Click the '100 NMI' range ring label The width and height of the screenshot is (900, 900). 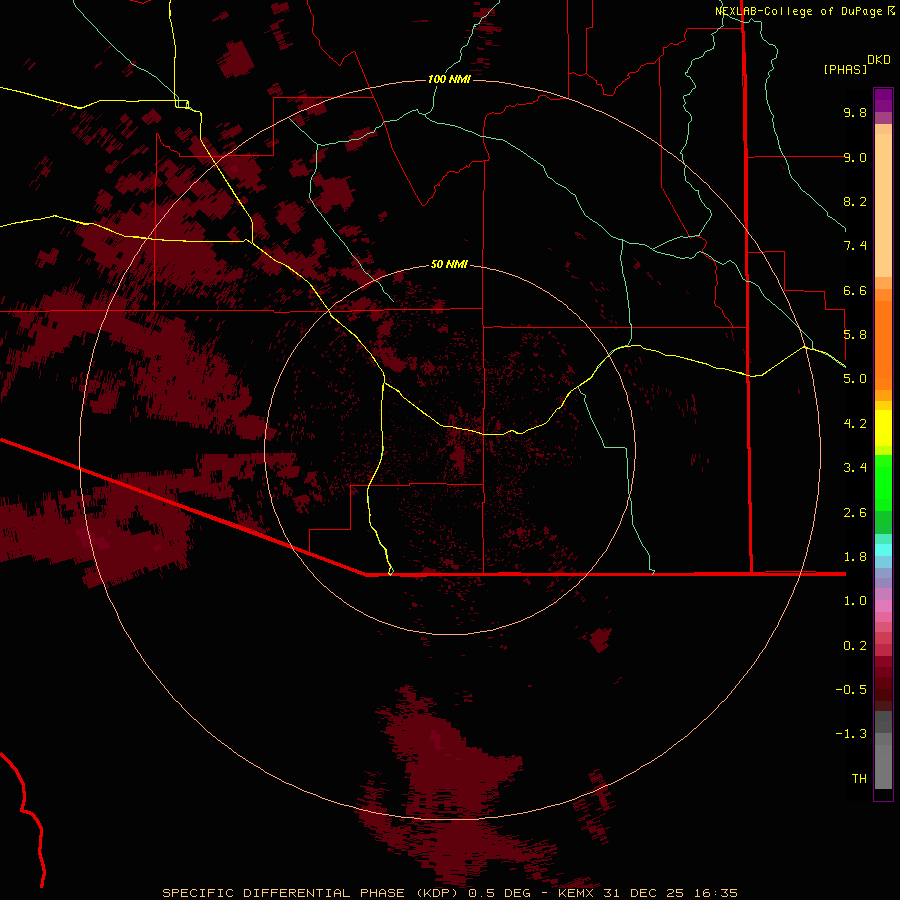point(449,79)
